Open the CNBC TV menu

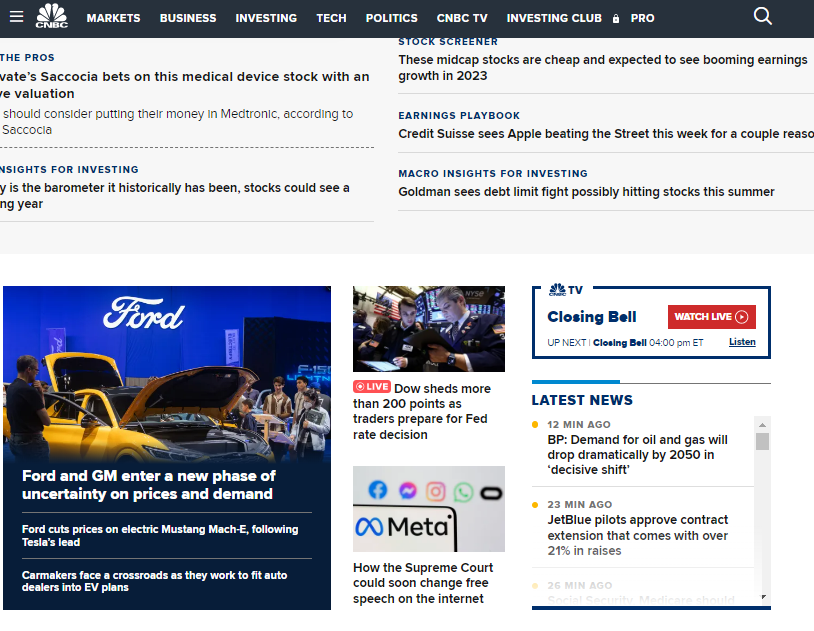click(x=462, y=18)
